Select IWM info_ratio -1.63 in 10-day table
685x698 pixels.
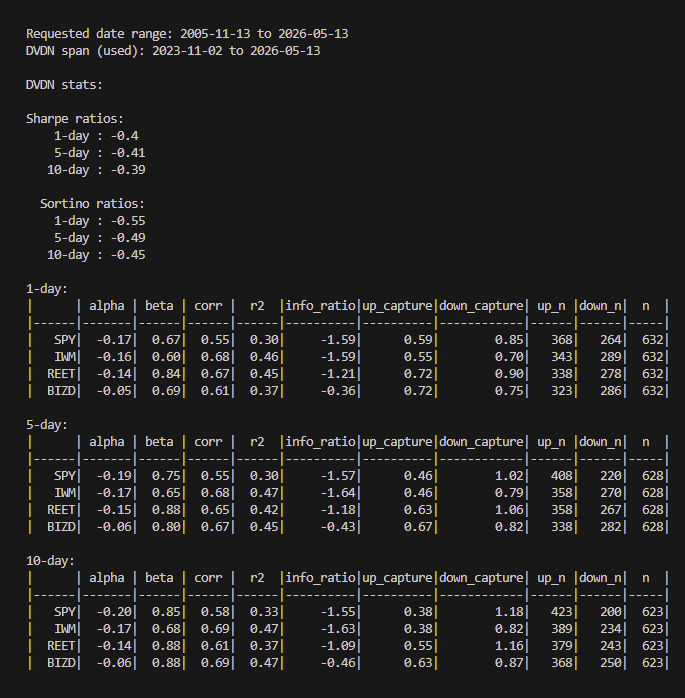point(338,629)
